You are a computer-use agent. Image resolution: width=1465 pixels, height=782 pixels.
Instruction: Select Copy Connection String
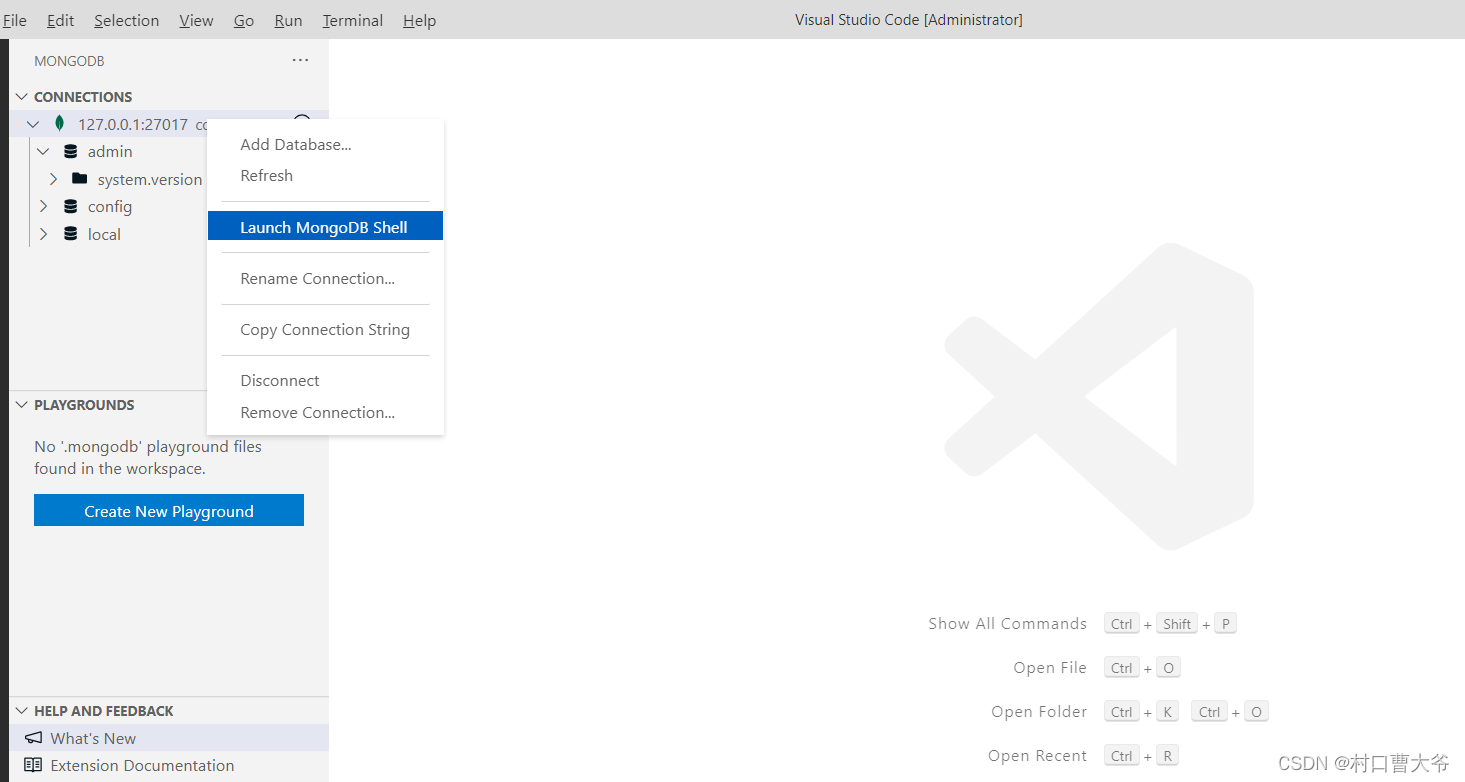coord(325,329)
